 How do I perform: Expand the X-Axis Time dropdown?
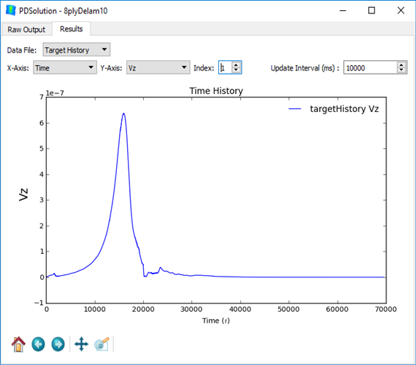(65, 68)
